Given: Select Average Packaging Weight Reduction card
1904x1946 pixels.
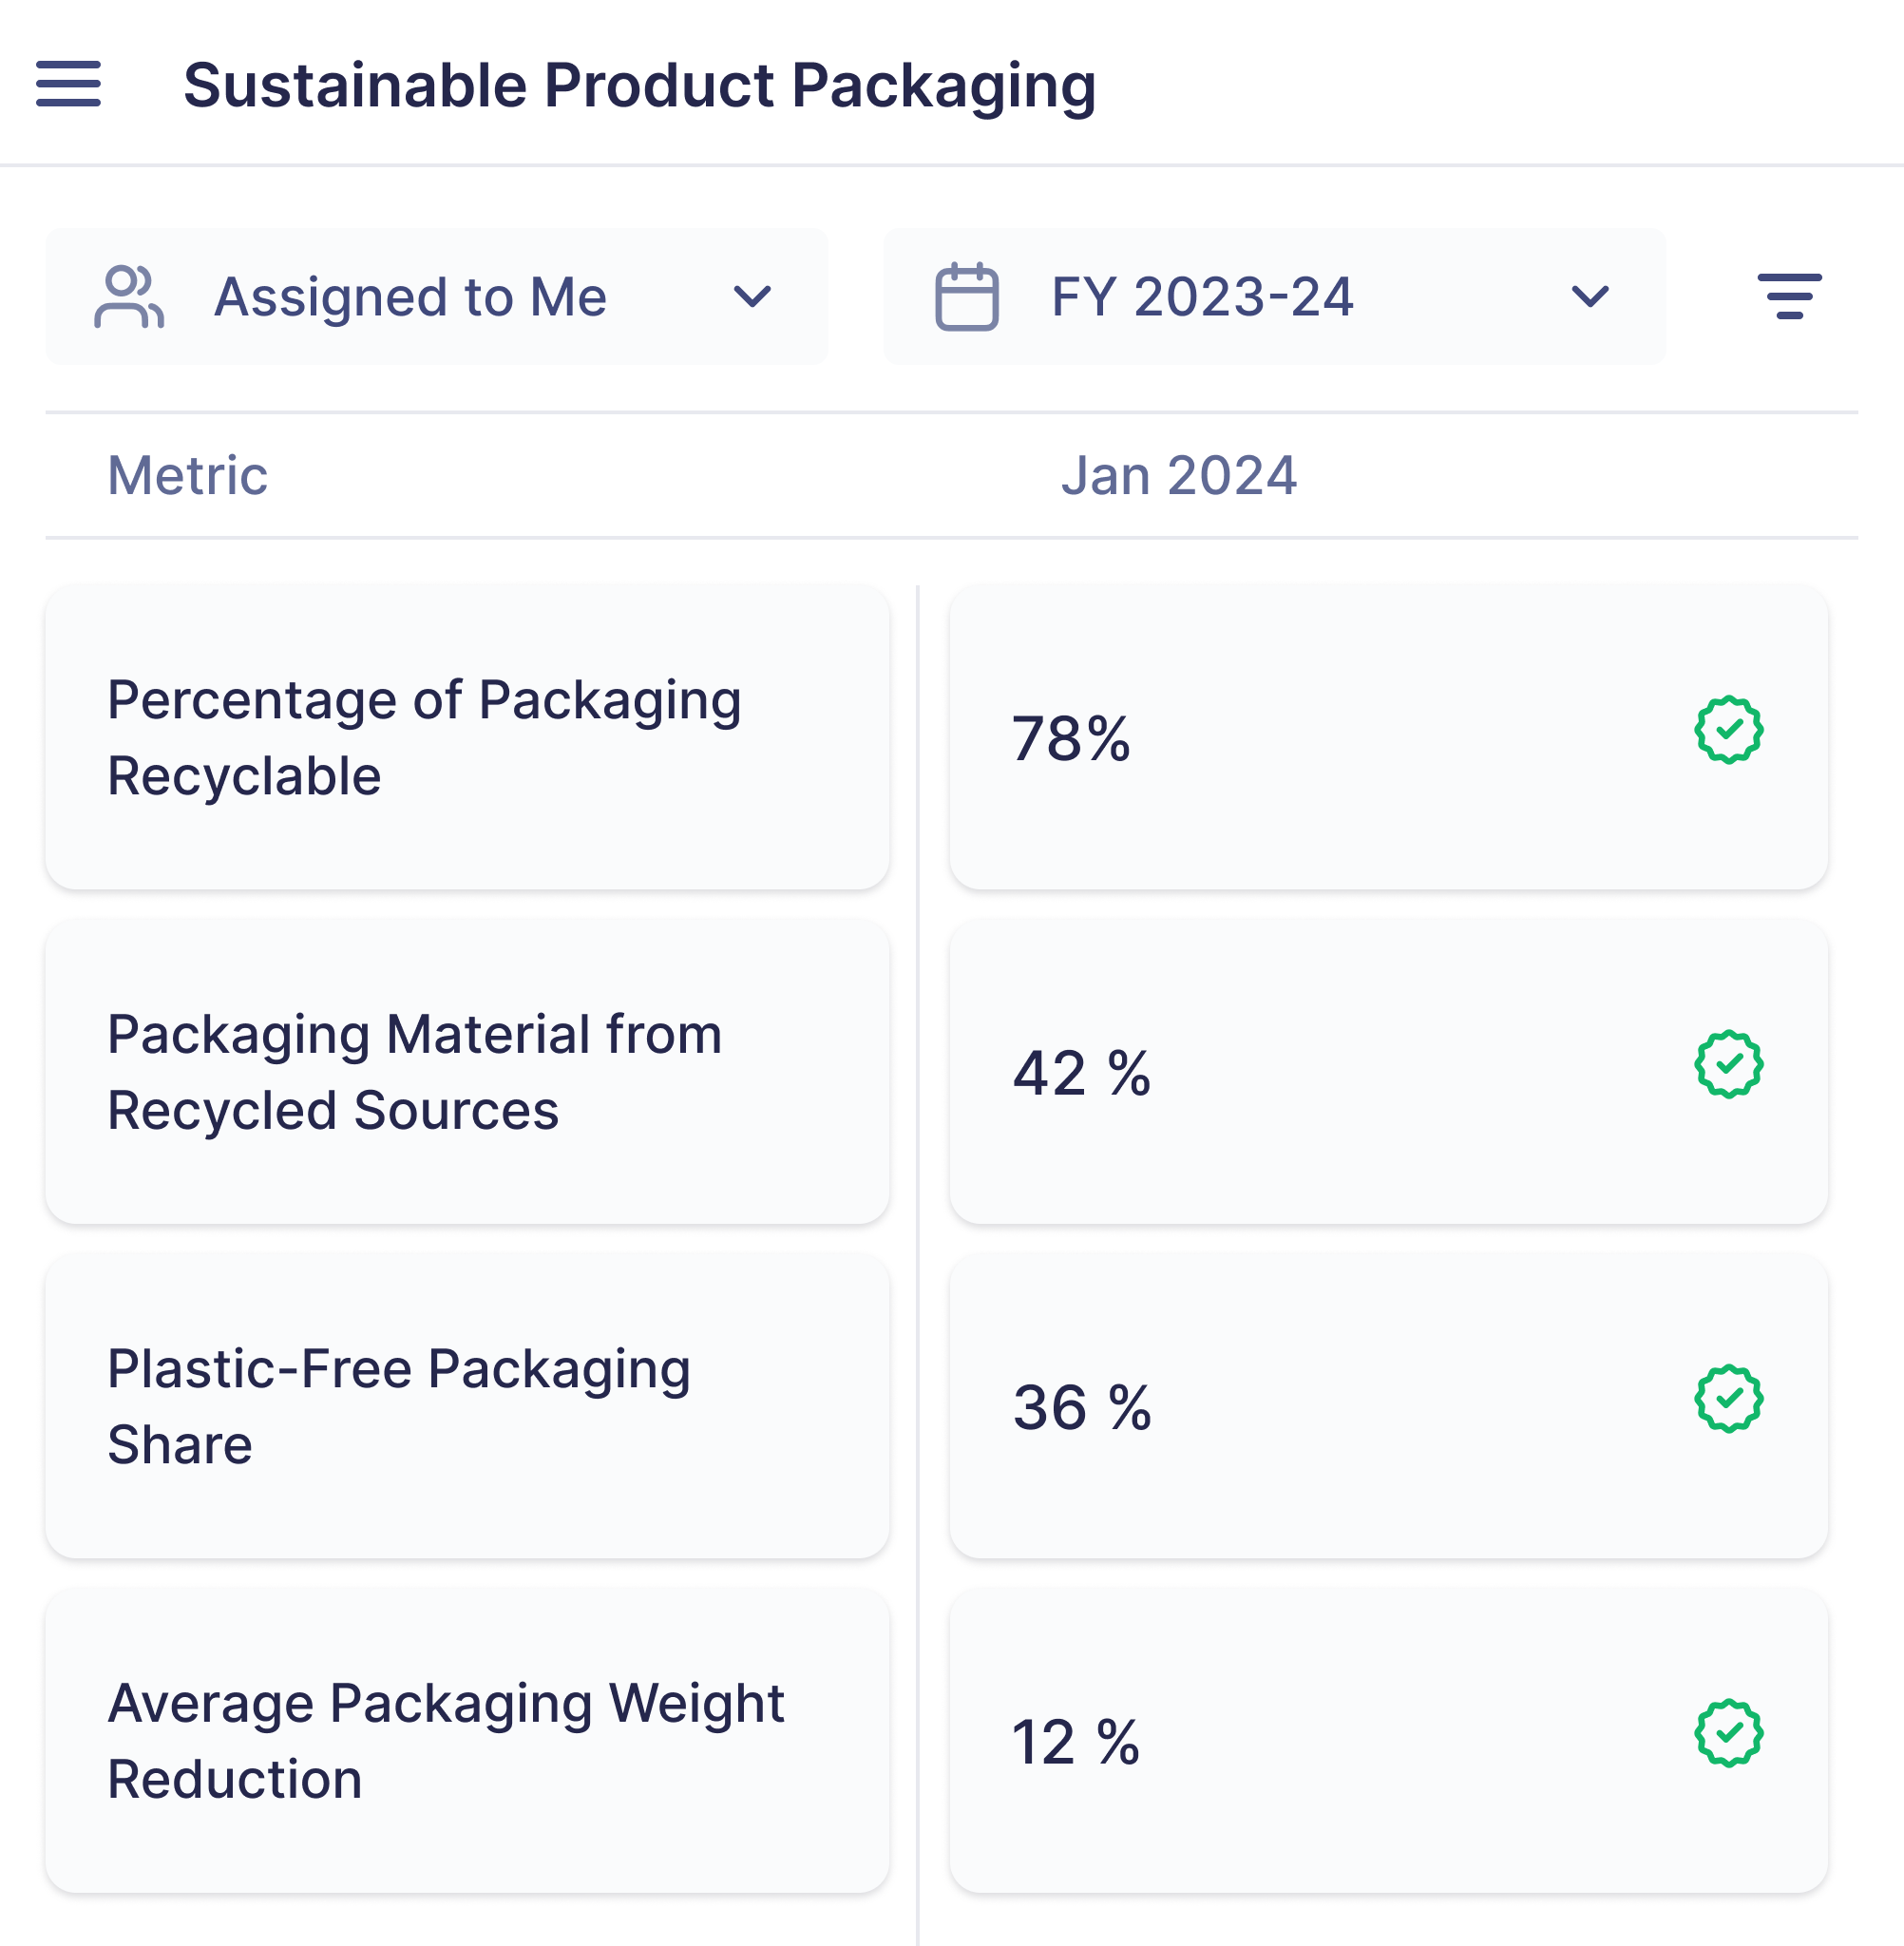Looking at the screenshot, I should click(x=467, y=1740).
